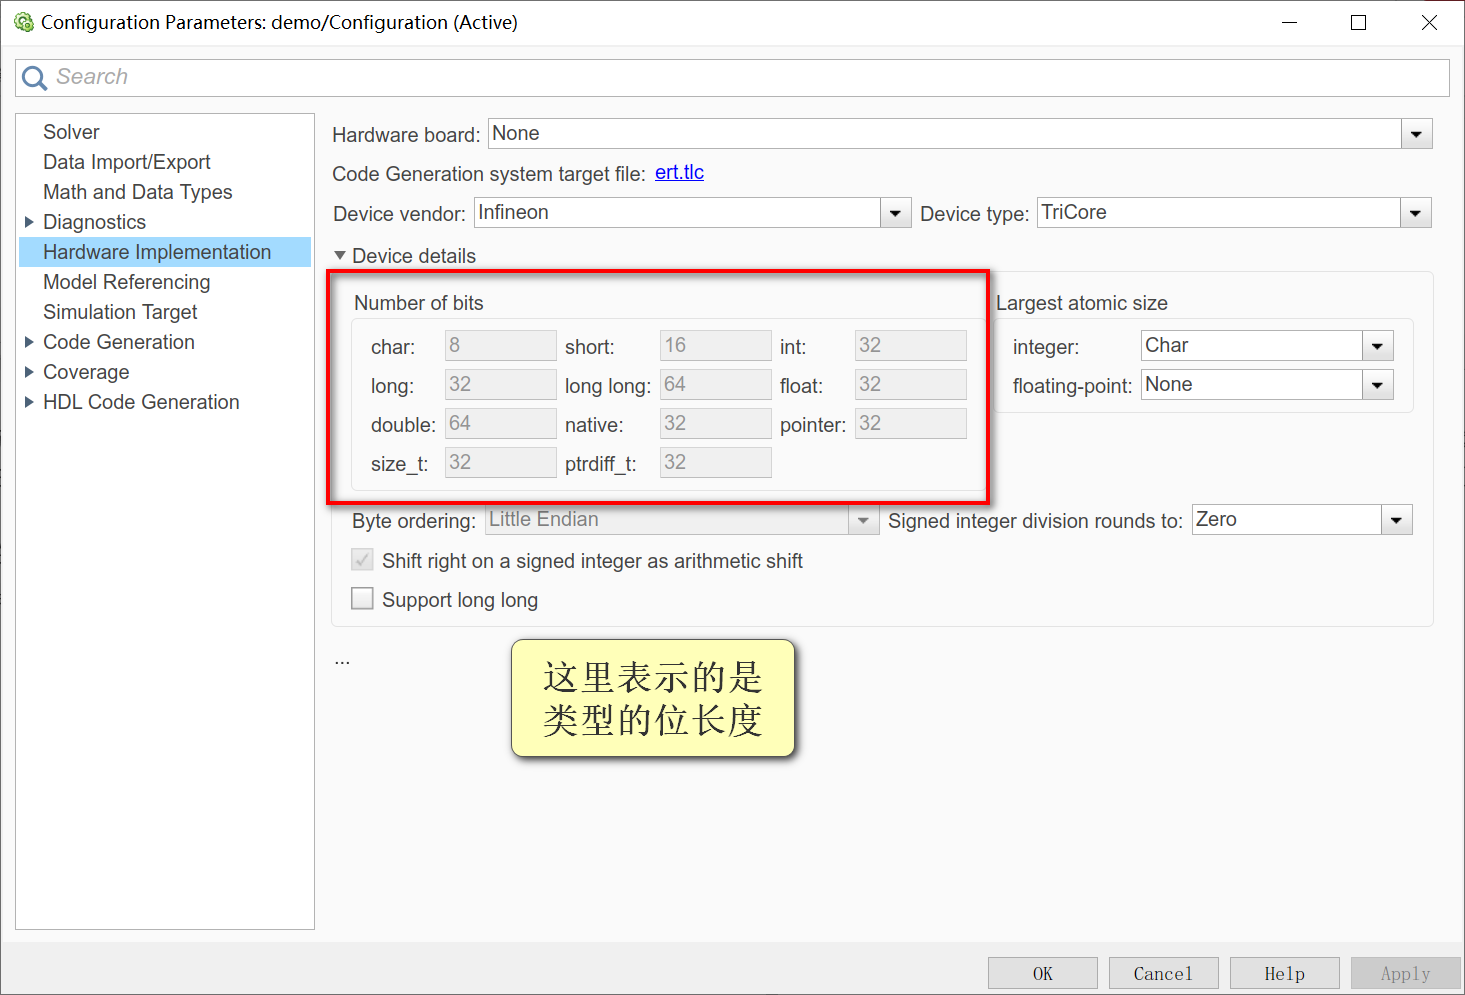Open the ert.tlc system target file link
This screenshot has height=995, width=1465.
(x=679, y=173)
